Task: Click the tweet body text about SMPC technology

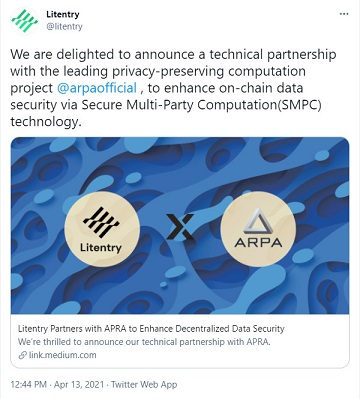Action: coord(173,88)
